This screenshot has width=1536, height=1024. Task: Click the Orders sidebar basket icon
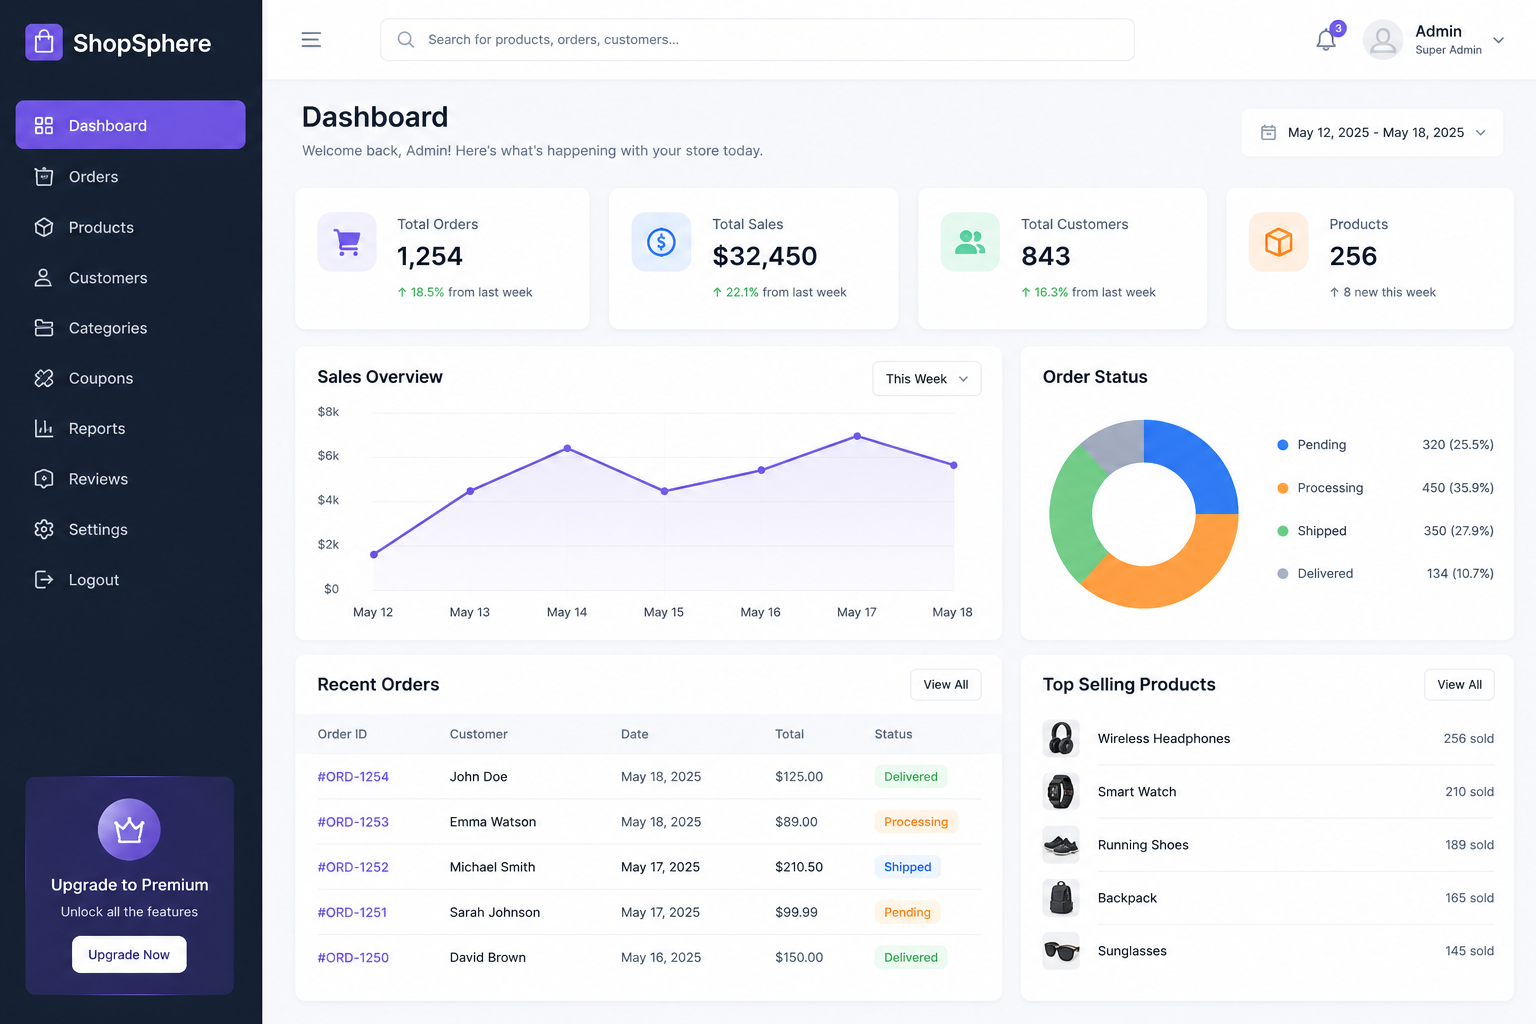[44, 177]
